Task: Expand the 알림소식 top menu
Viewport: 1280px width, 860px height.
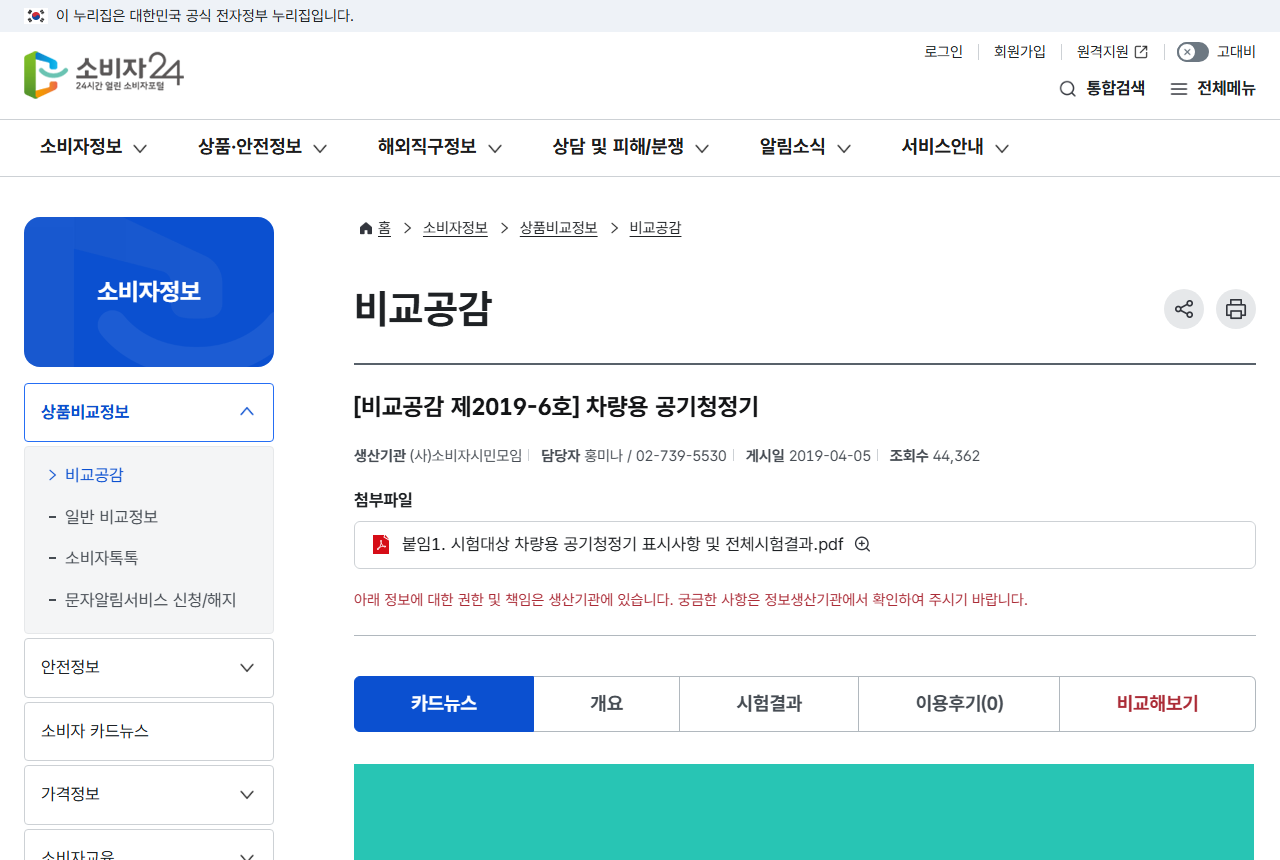Action: tap(806, 147)
